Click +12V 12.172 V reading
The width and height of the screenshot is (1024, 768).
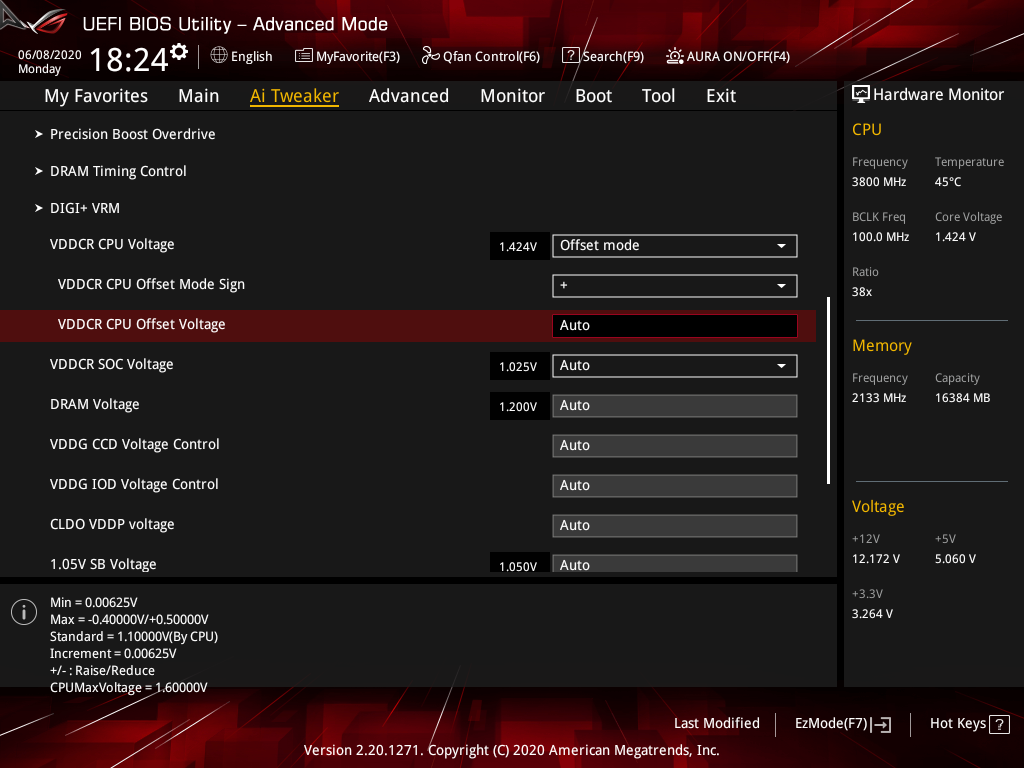(x=876, y=559)
